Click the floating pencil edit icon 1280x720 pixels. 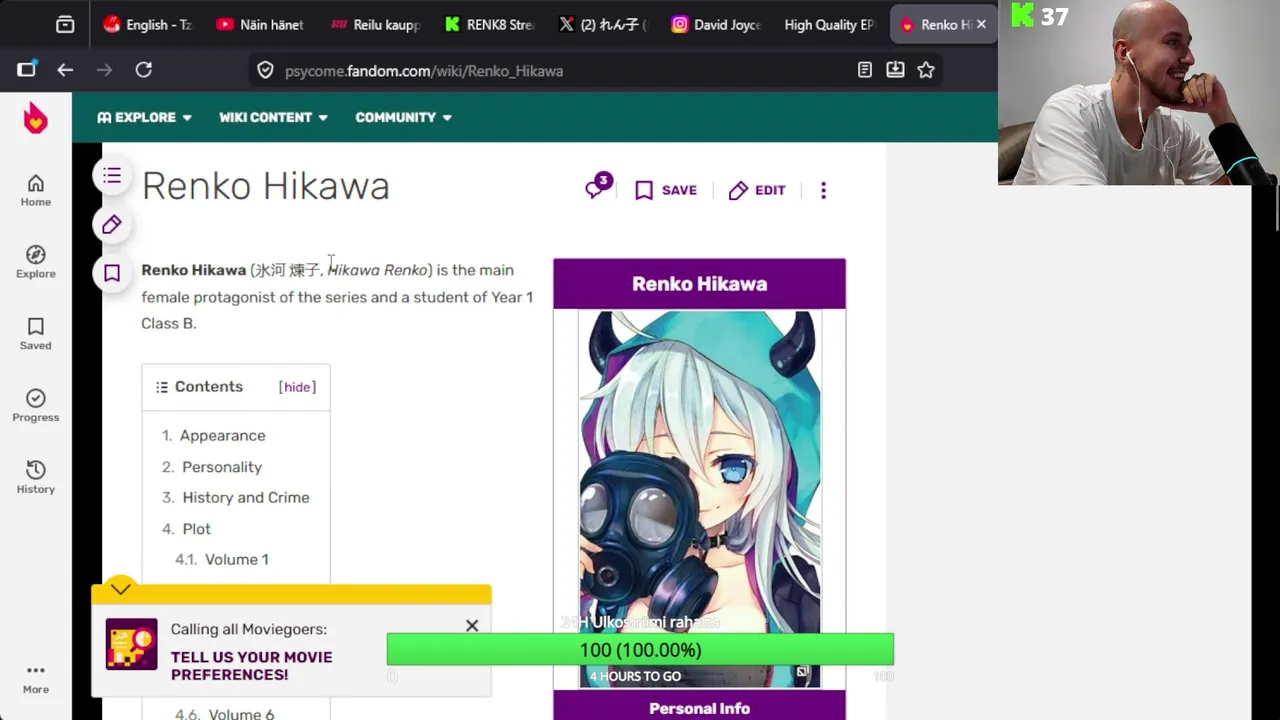coord(112,224)
